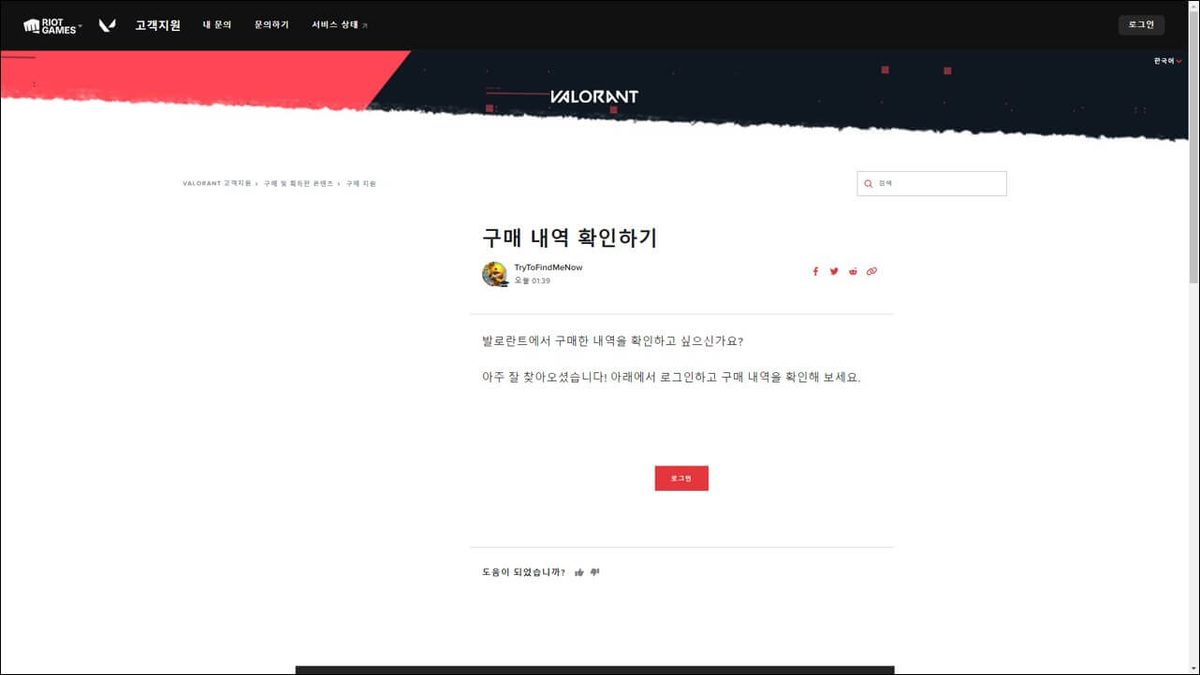Click the red 로그인 button in article

click(x=681, y=478)
